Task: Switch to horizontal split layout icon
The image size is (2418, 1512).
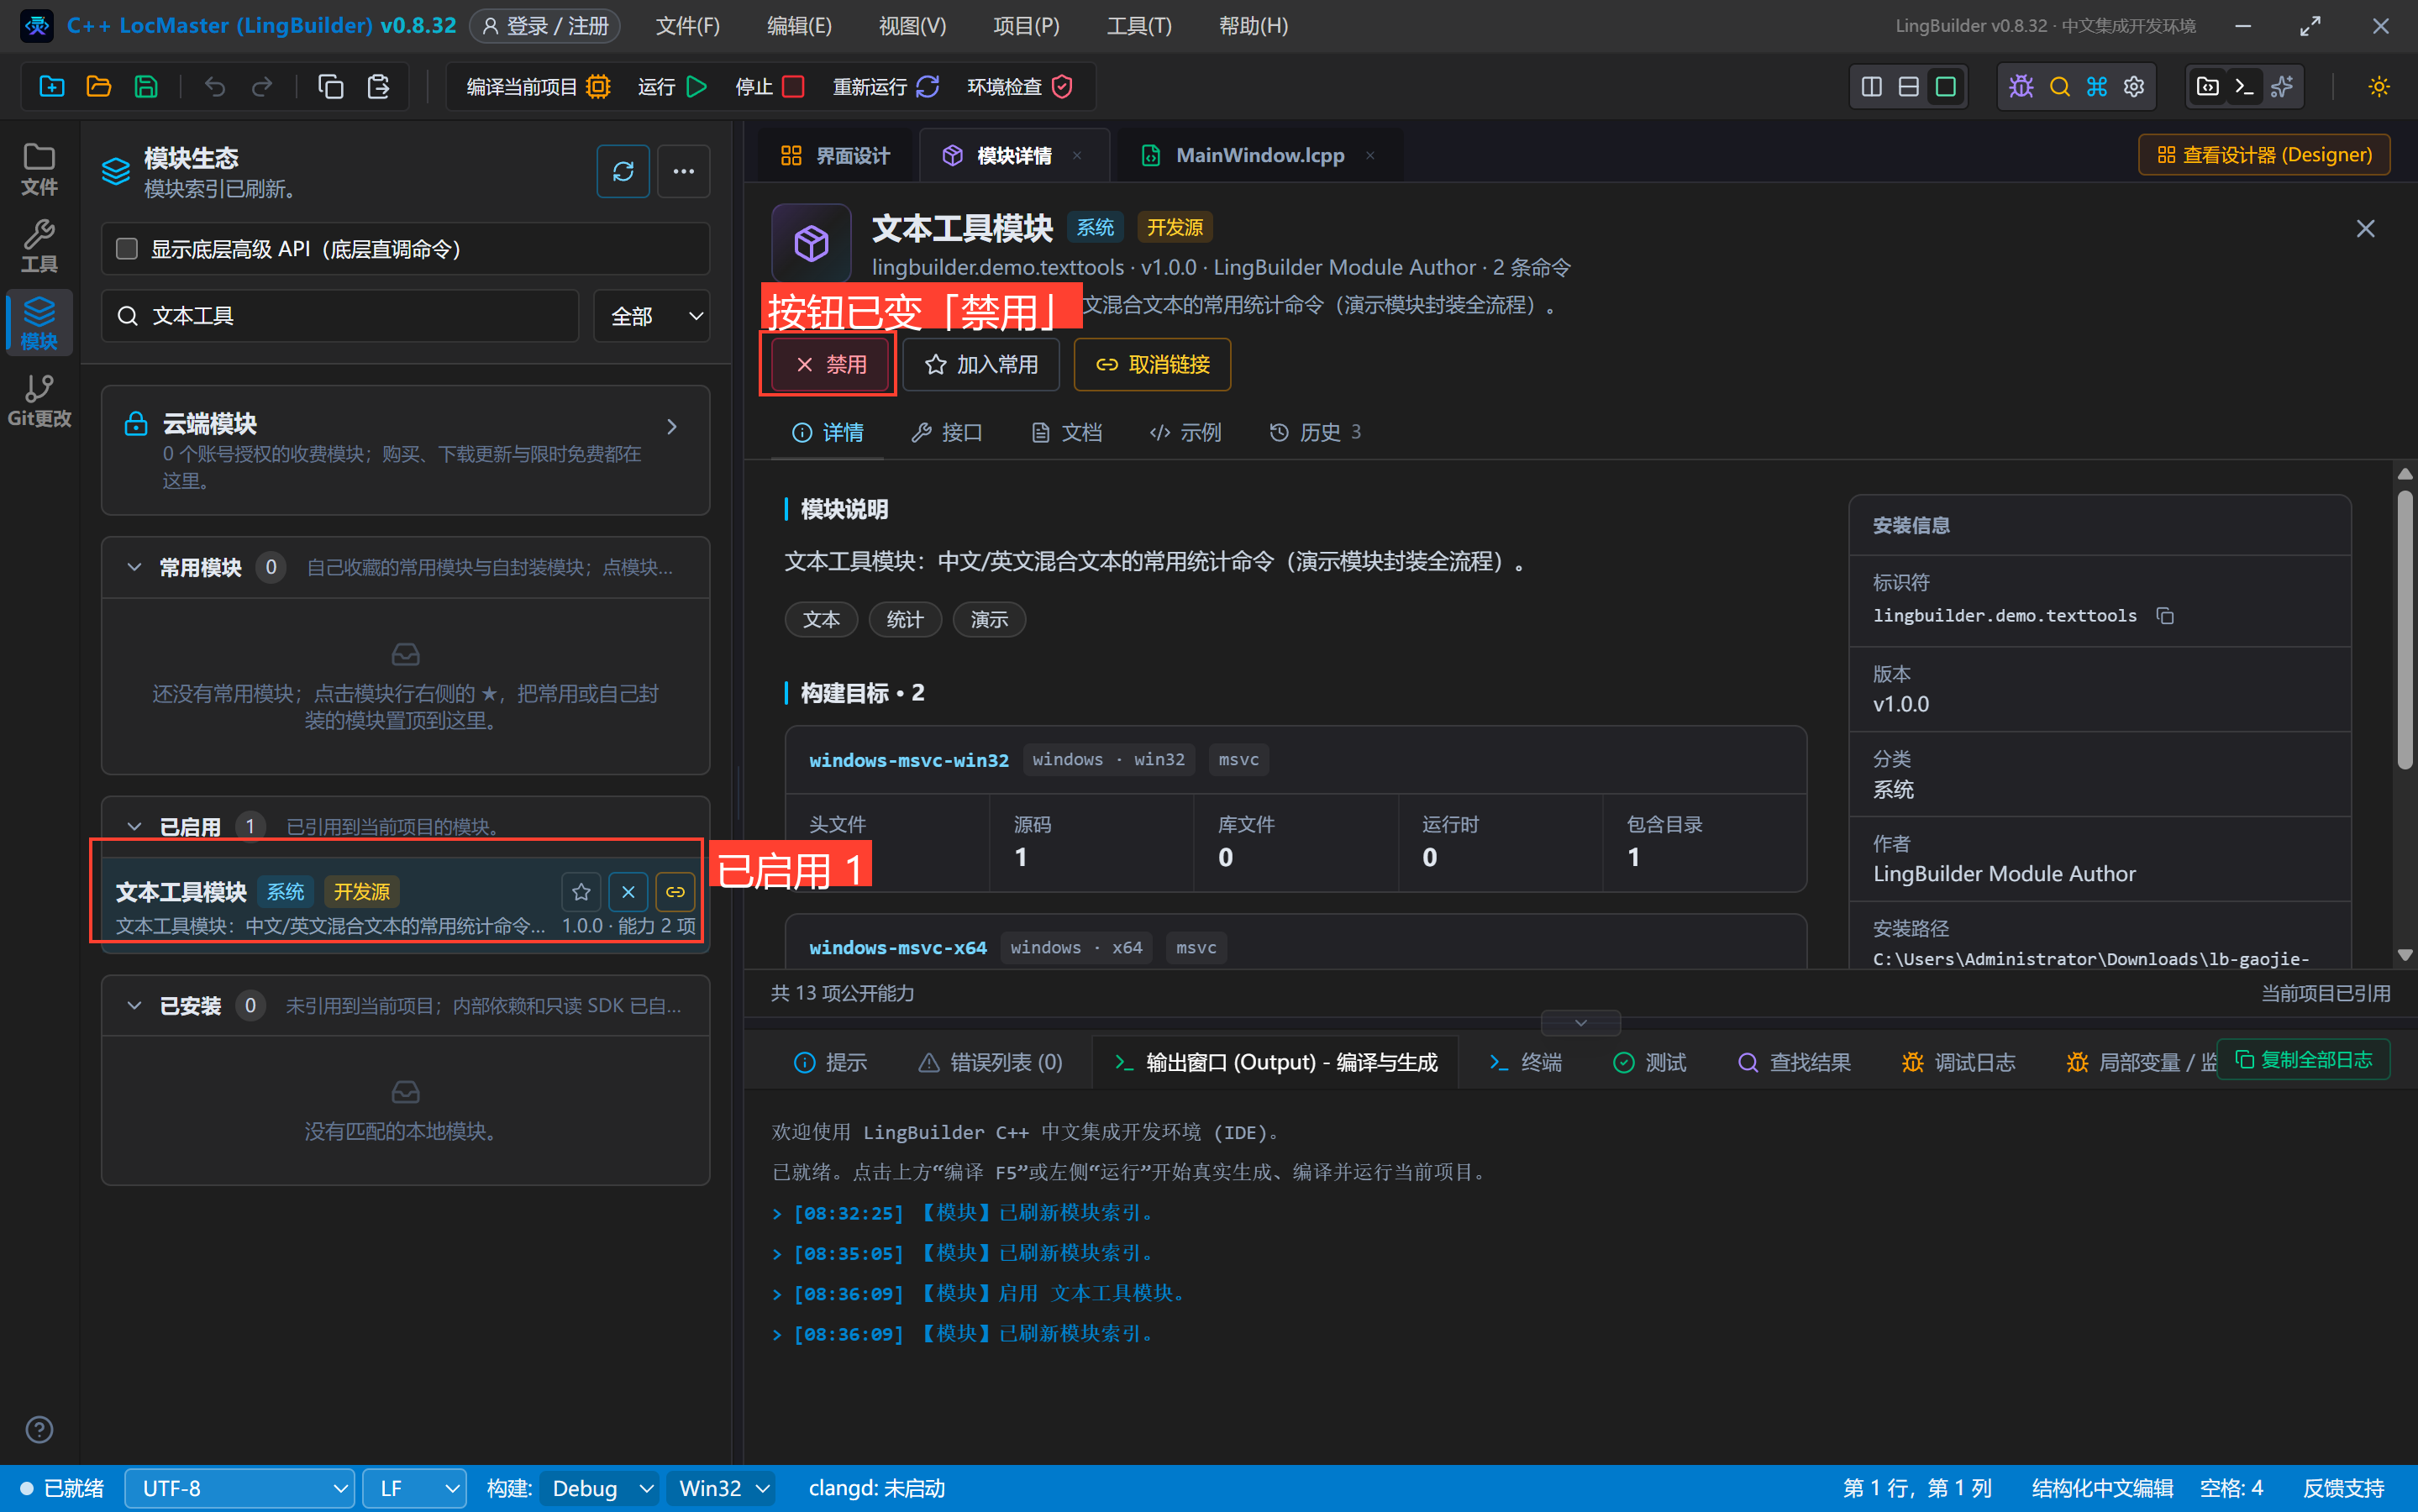Action: pos(1909,86)
